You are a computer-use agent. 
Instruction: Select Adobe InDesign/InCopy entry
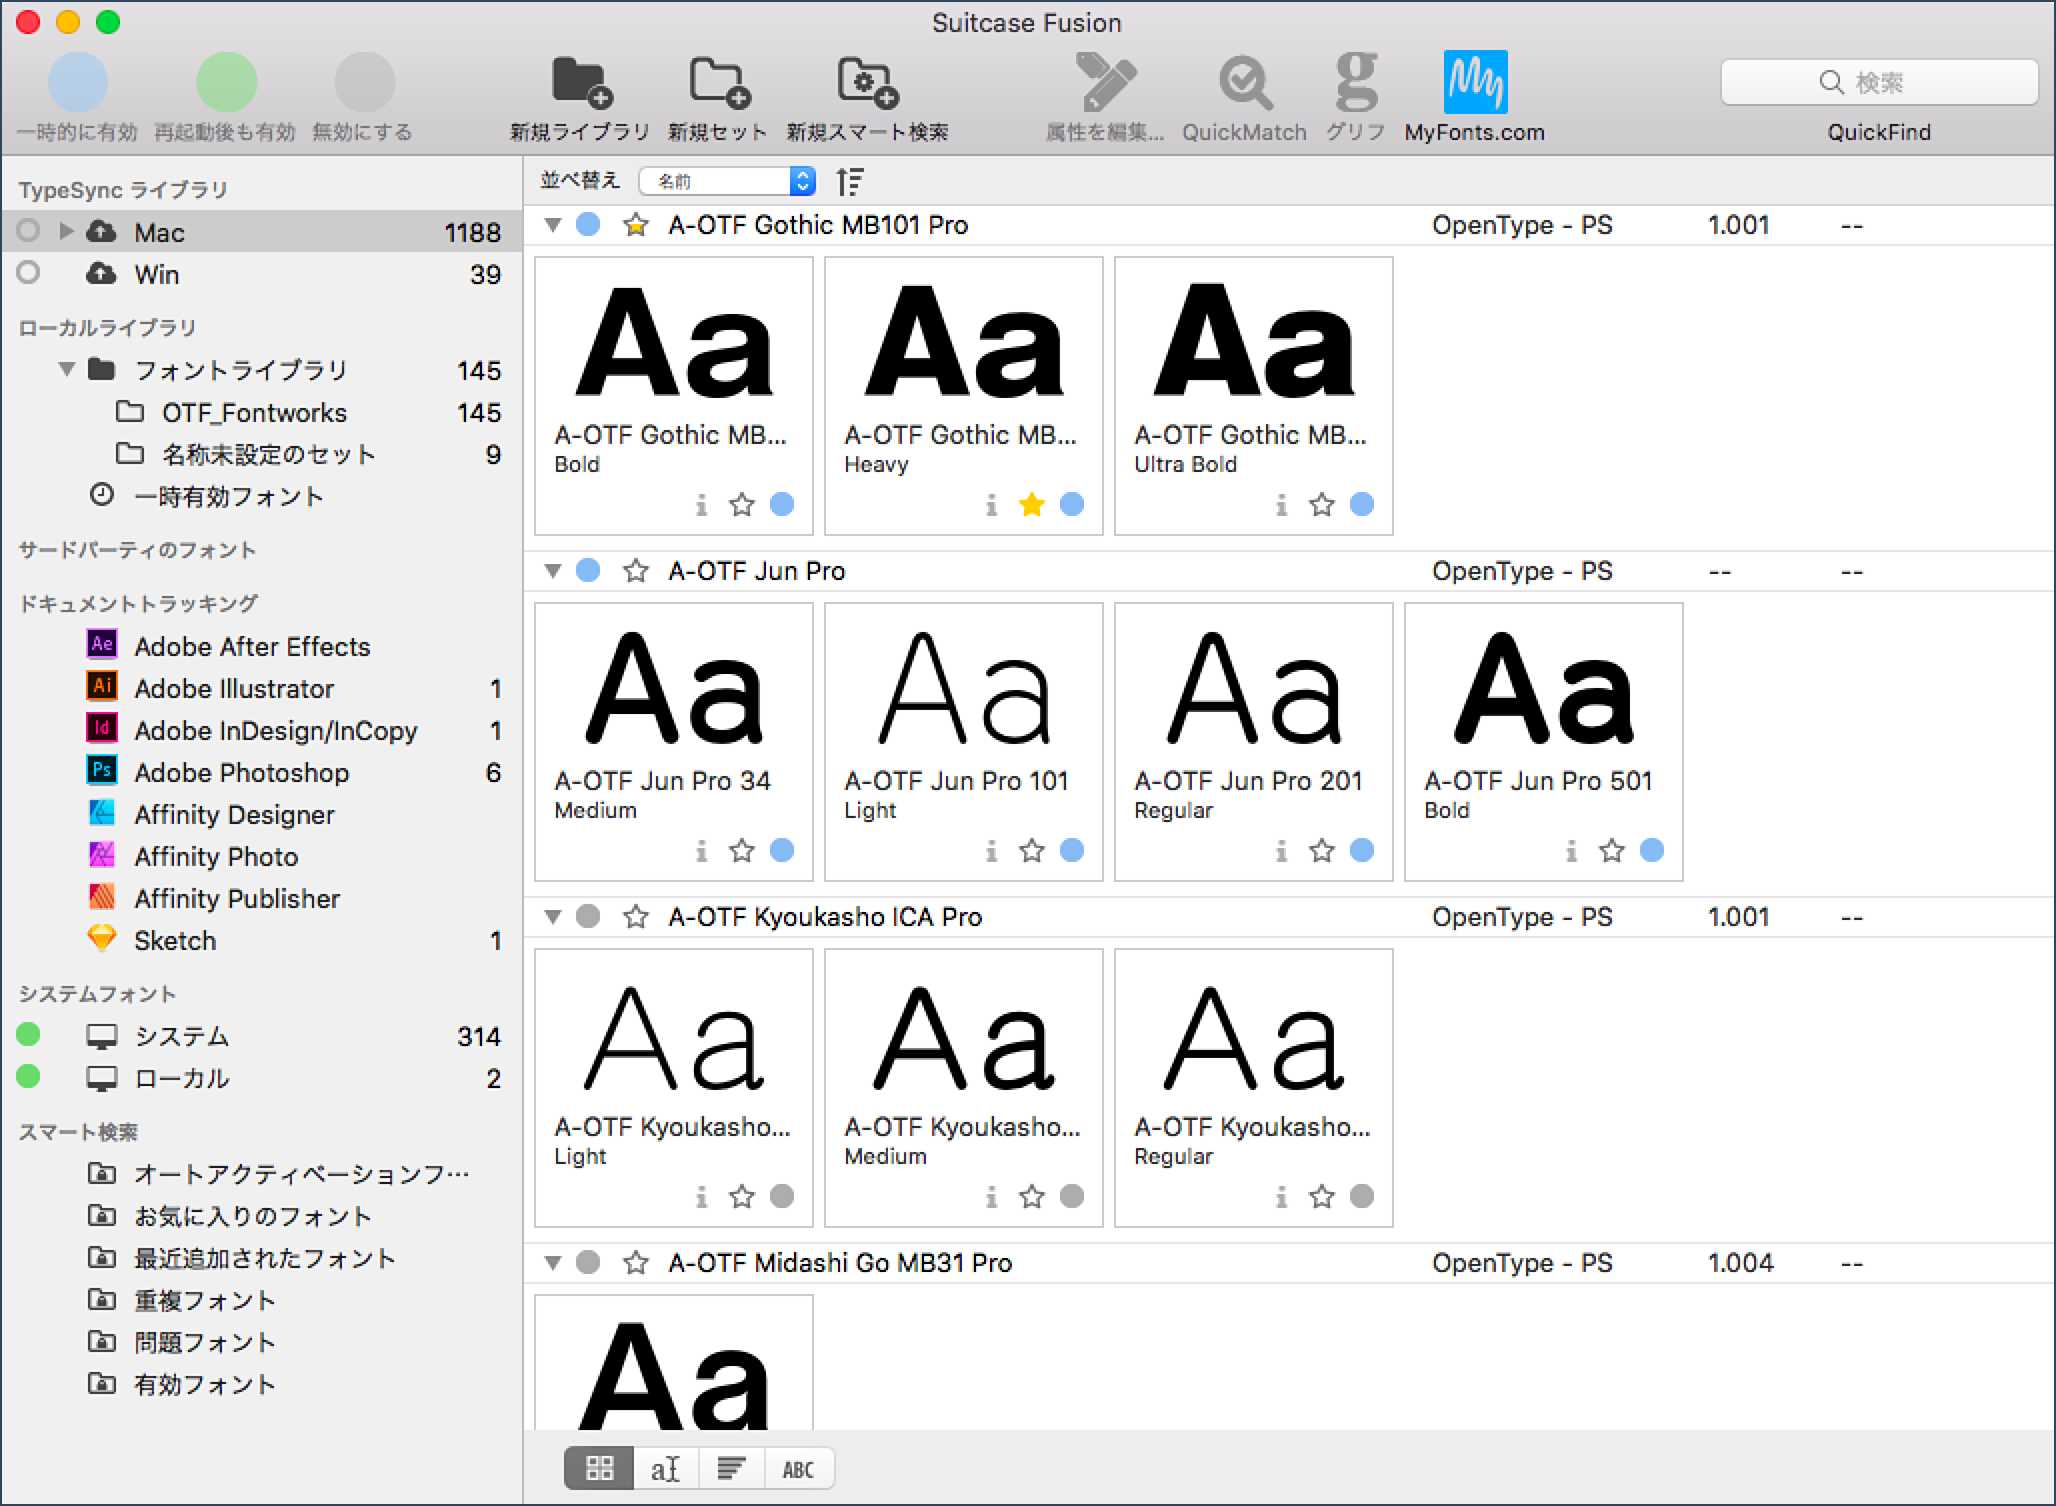pyautogui.click(x=260, y=731)
